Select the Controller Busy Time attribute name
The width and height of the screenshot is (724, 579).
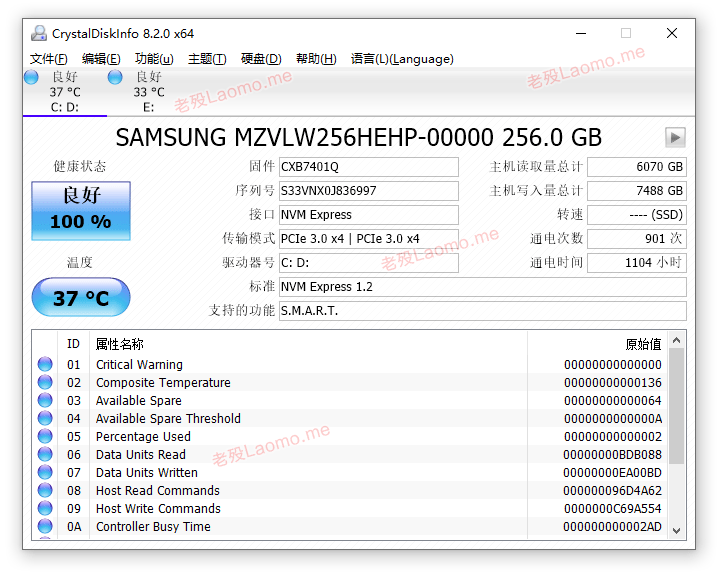pos(153,527)
